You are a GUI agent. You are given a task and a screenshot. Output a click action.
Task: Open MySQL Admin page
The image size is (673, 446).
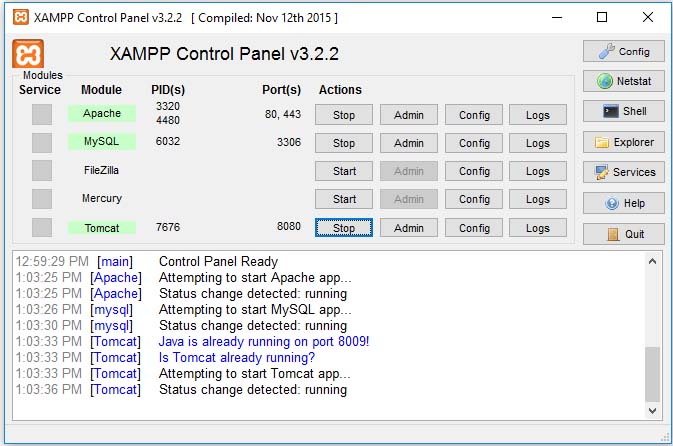click(x=409, y=143)
